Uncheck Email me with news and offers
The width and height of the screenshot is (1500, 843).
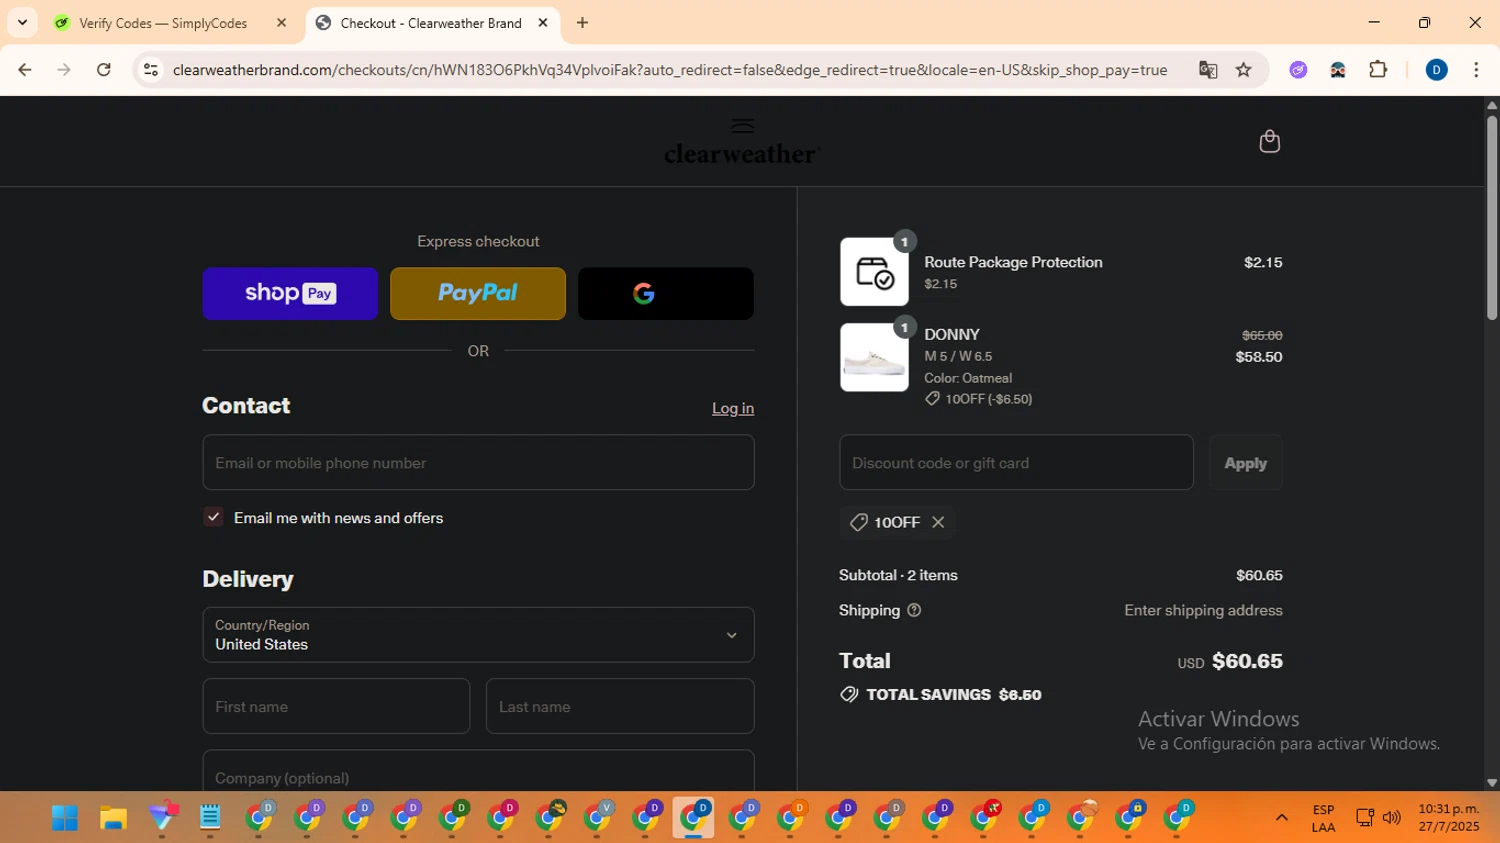pos(213,517)
